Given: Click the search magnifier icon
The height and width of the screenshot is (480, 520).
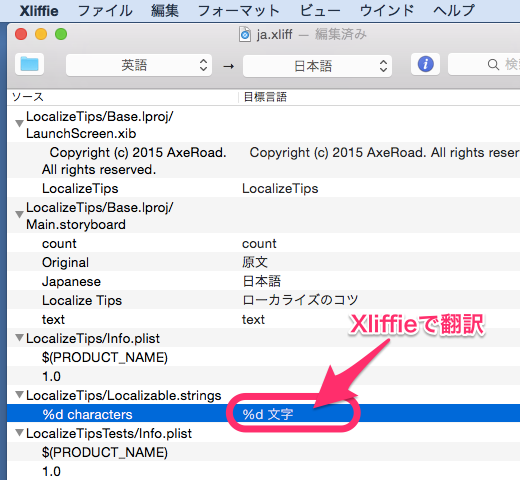Looking at the screenshot, I should [493, 64].
